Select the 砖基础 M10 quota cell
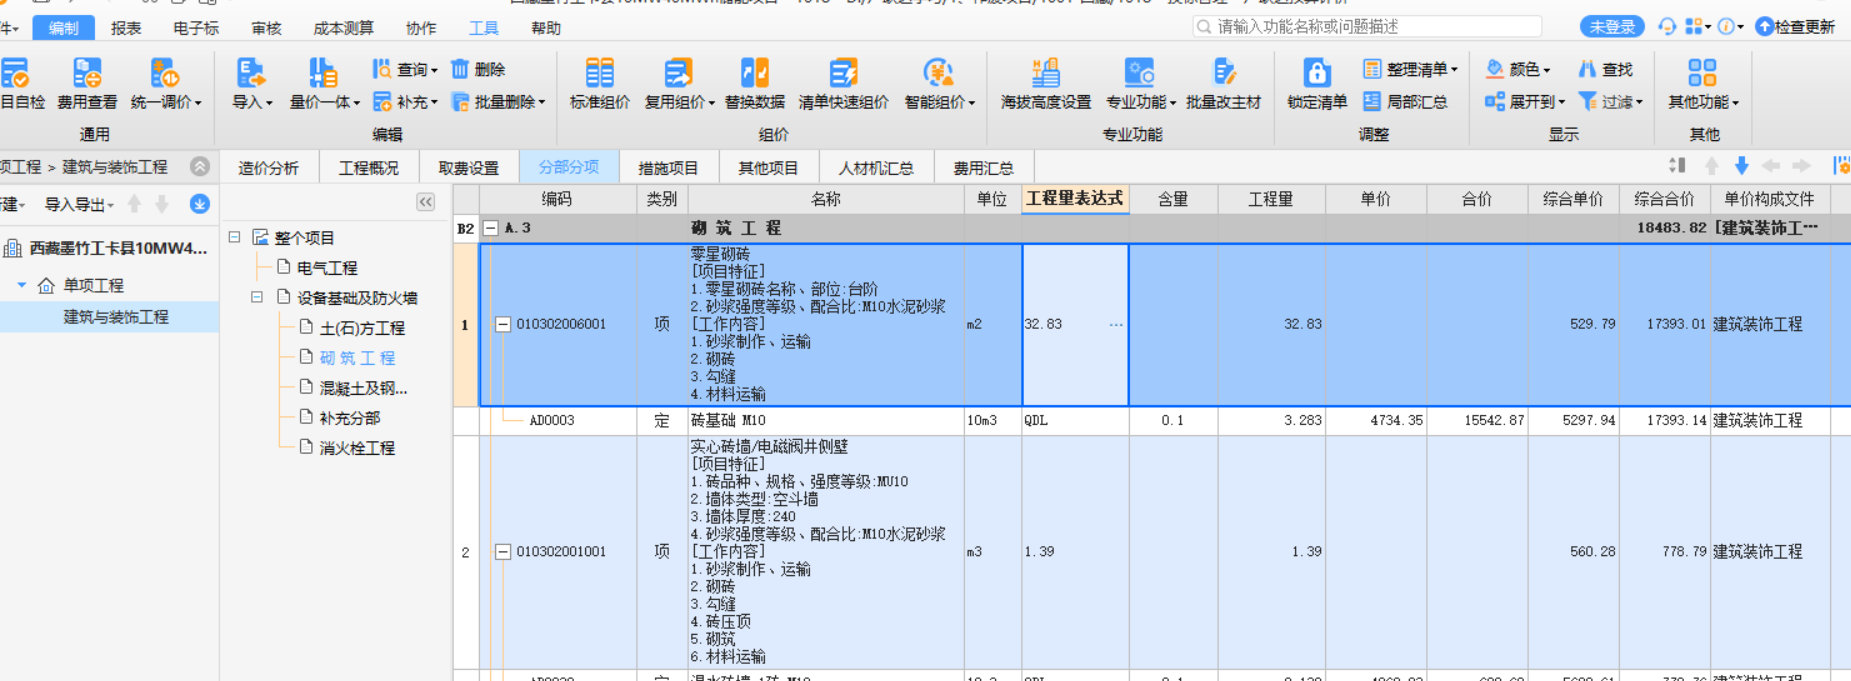Image resolution: width=1851 pixels, height=681 pixels. (826, 420)
